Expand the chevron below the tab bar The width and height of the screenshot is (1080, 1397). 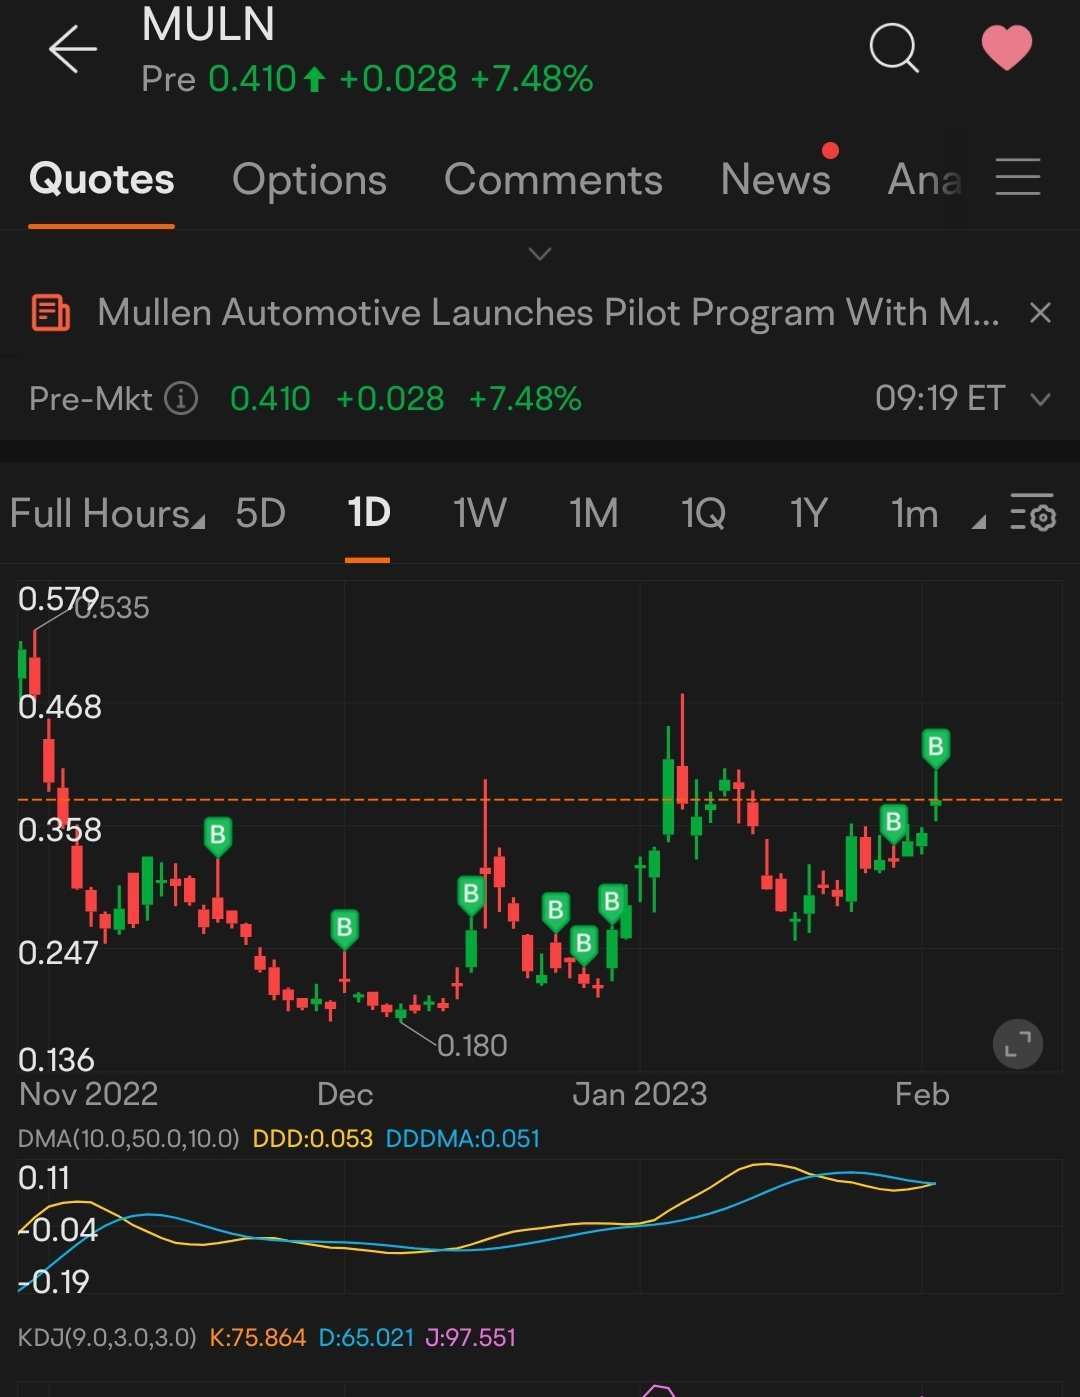pos(540,254)
